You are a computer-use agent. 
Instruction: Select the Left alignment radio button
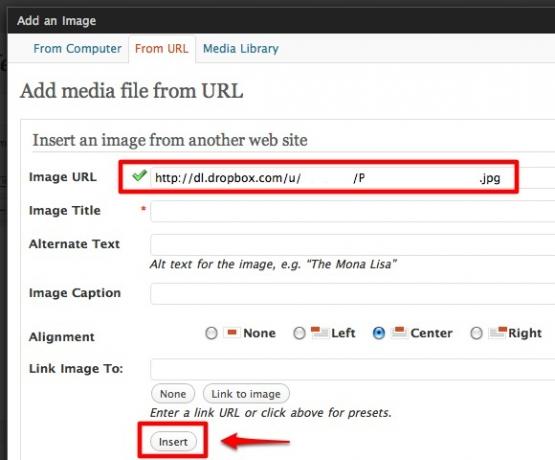299,333
